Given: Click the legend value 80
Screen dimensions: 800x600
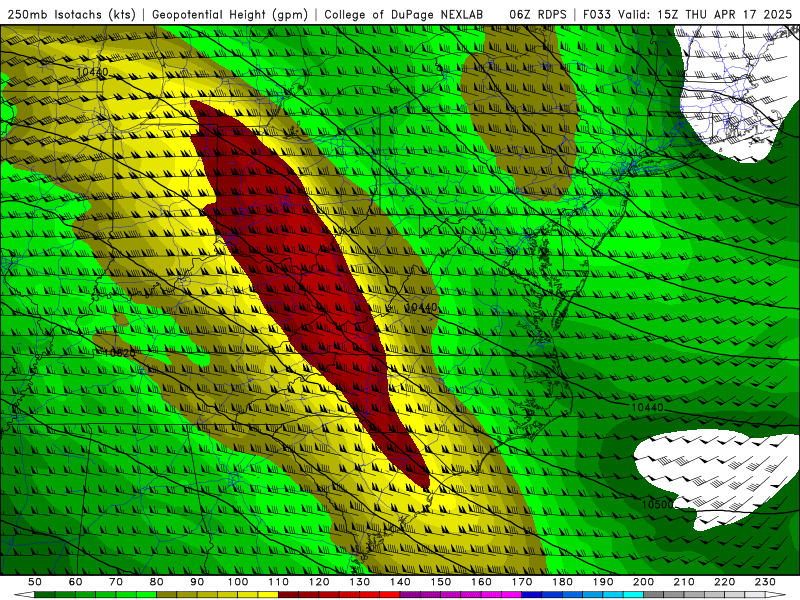Looking at the screenshot, I should click(157, 582).
